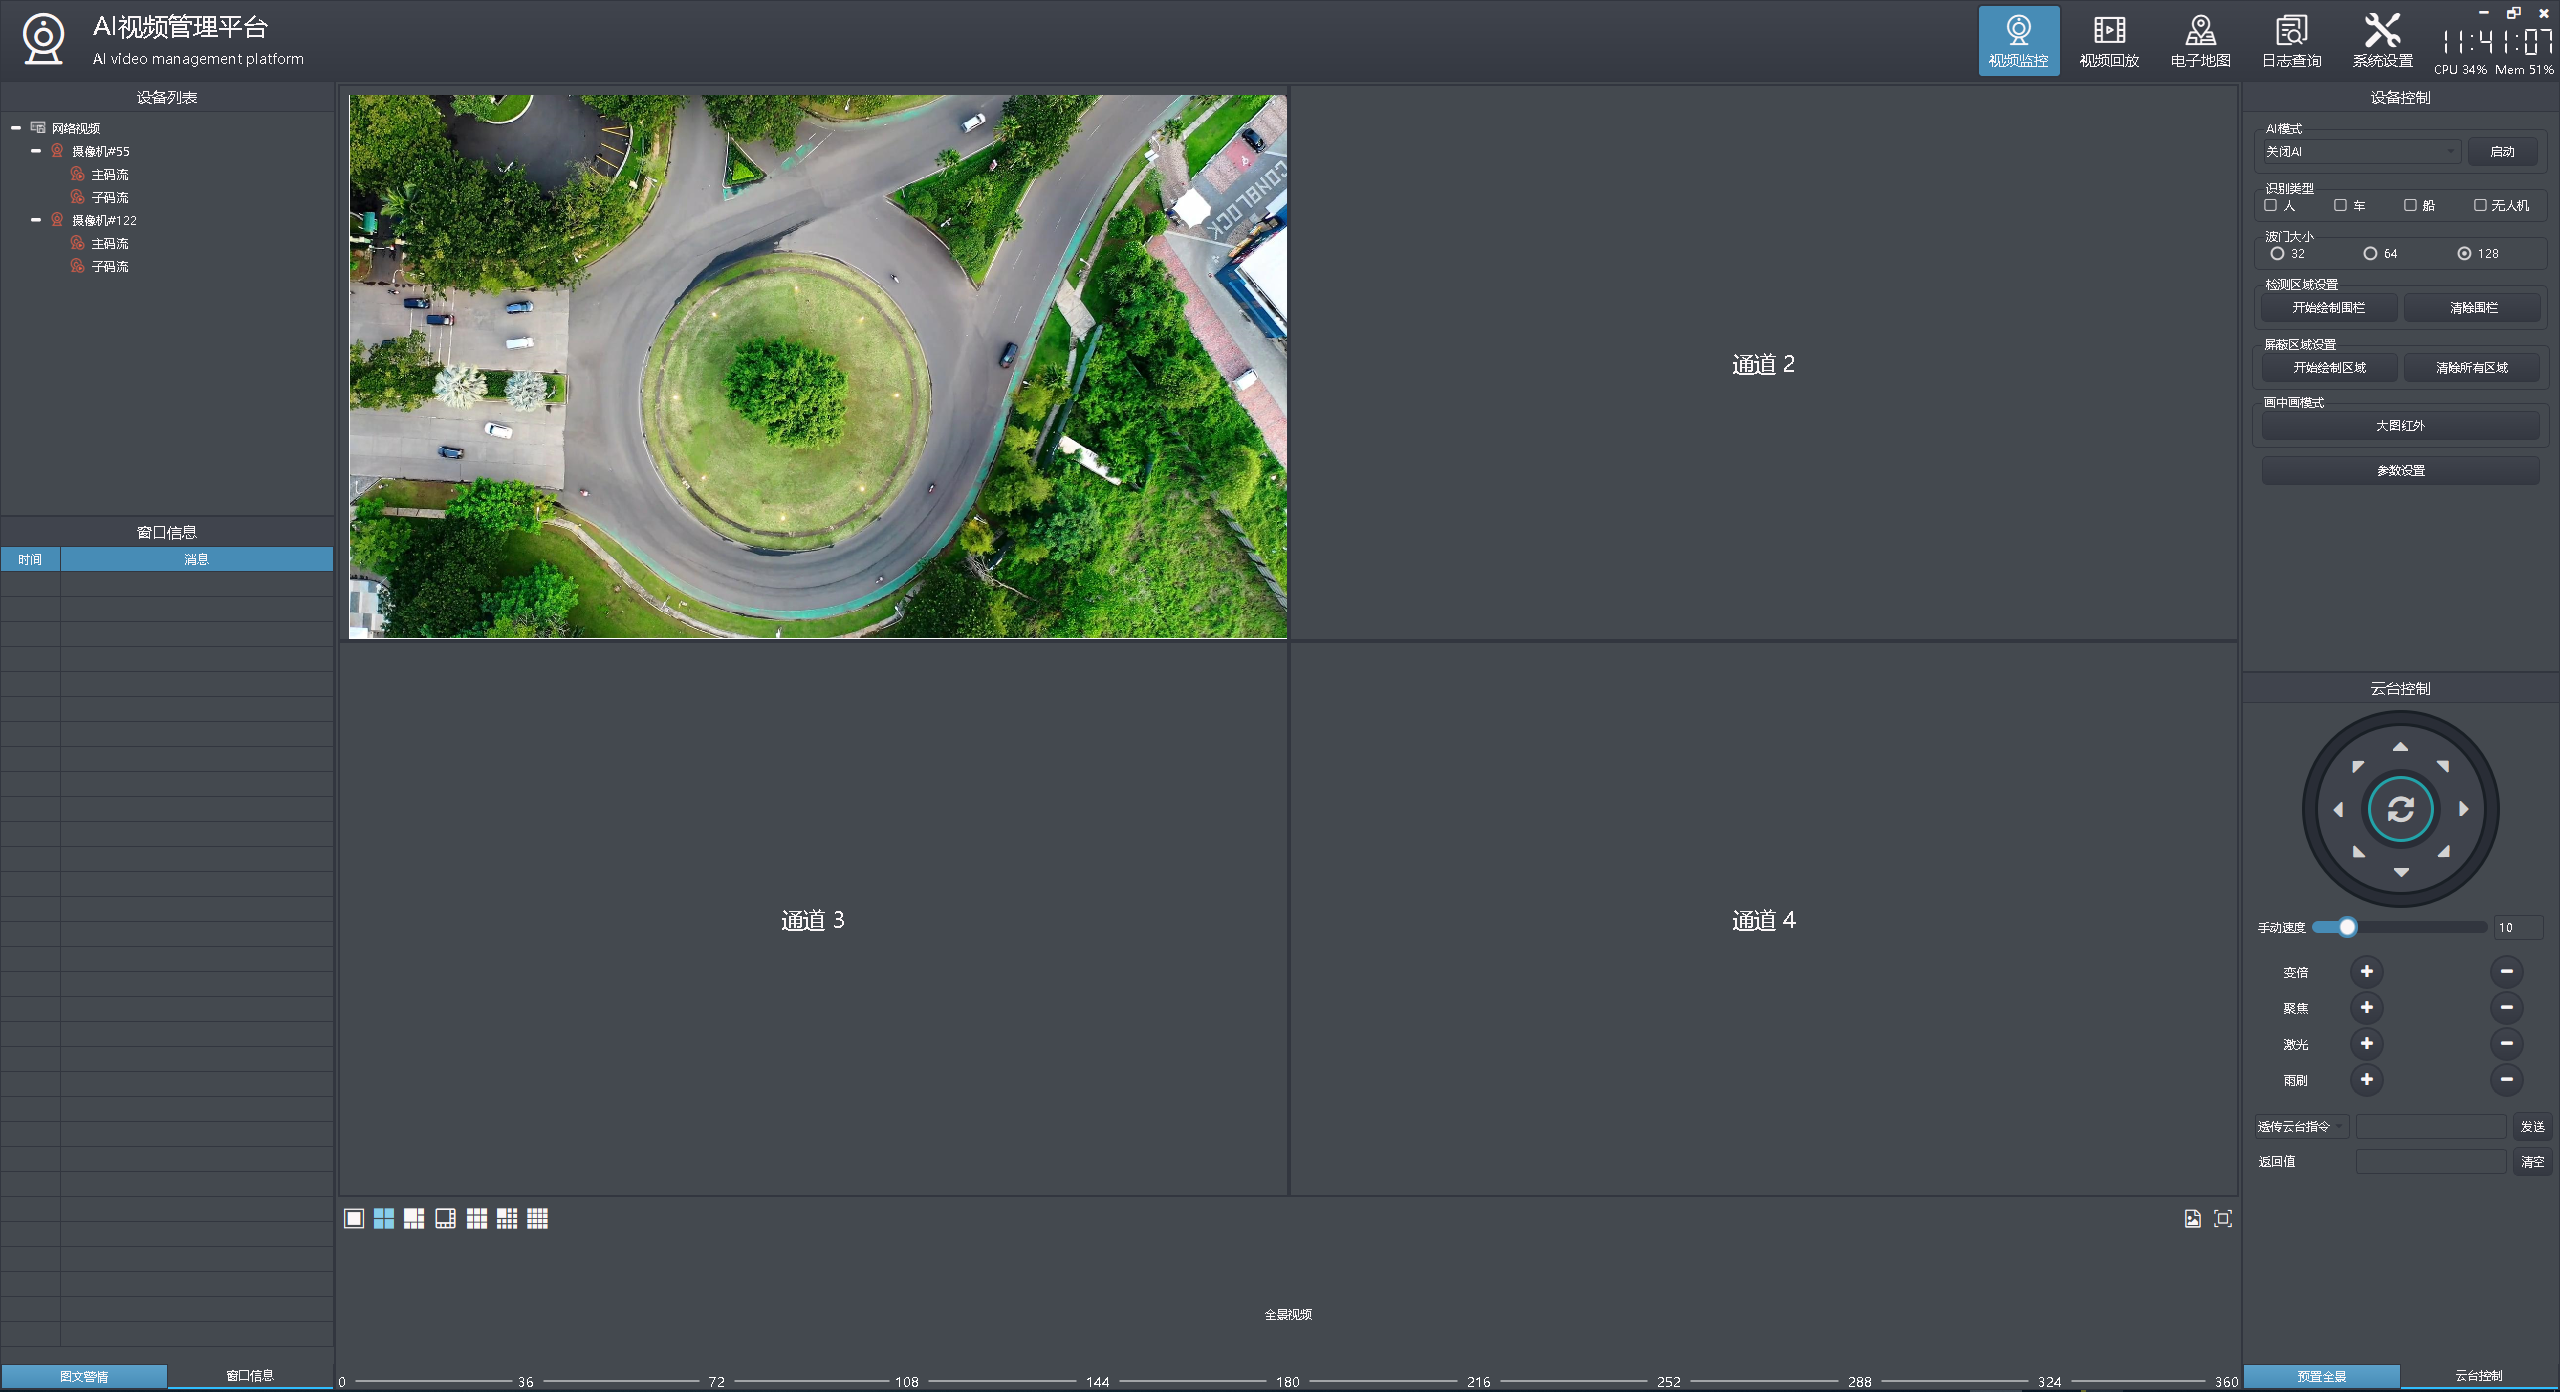2560x1392 pixels.
Task: Click the fullscreen icon below video grid
Action: 2223,1218
